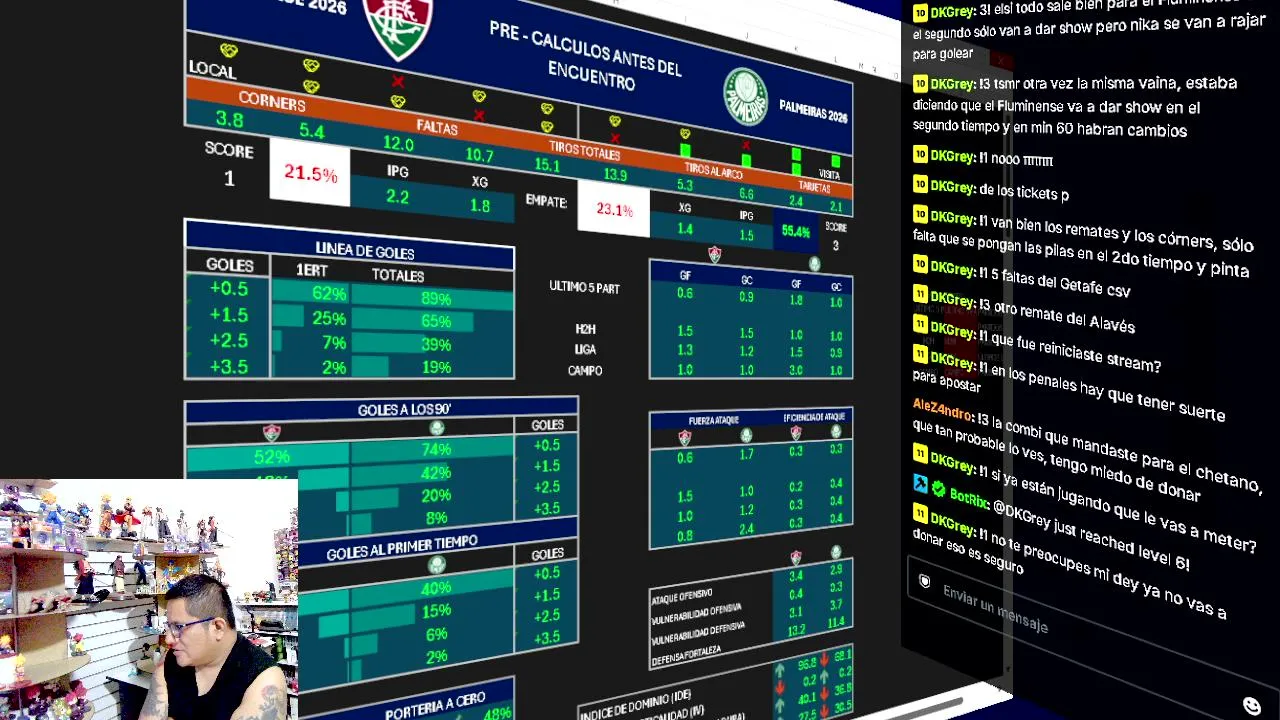Click the 74% value in GOLES A LOS 90'
Image resolution: width=1280 pixels, height=720 pixels.
click(x=436, y=450)
